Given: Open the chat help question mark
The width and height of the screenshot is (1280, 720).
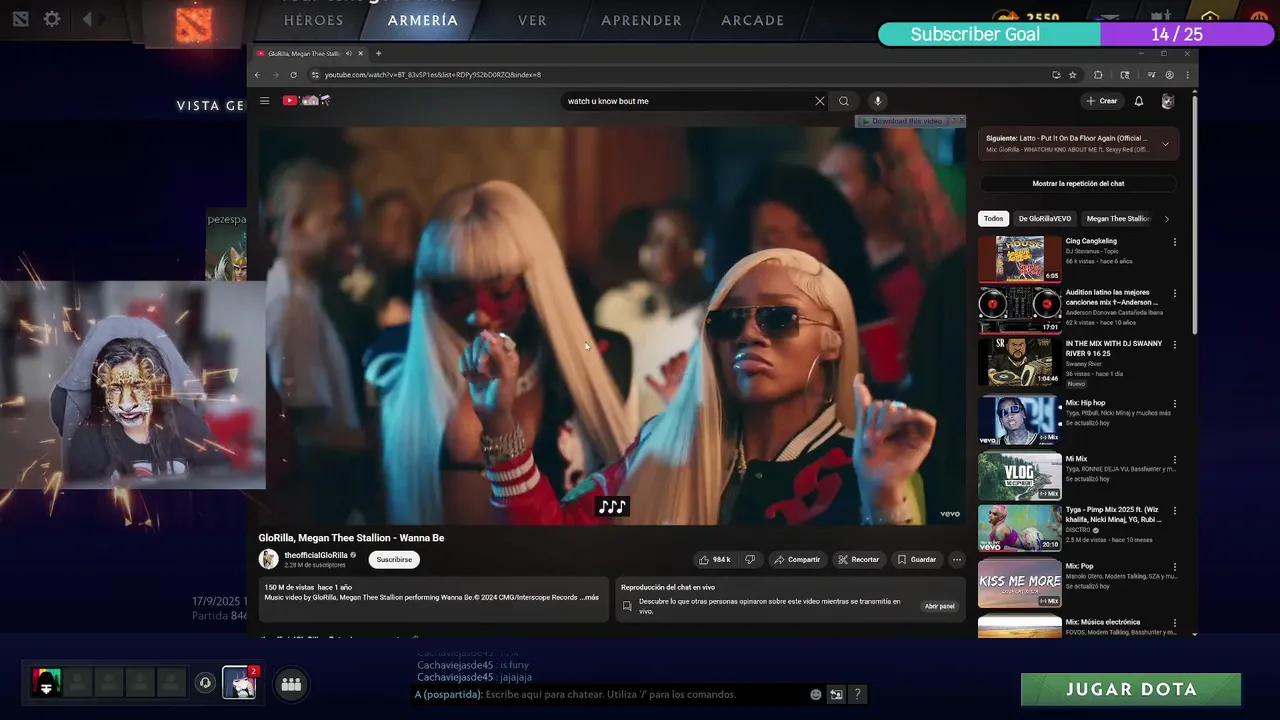Looking at the screenshot, I should 857,694.
